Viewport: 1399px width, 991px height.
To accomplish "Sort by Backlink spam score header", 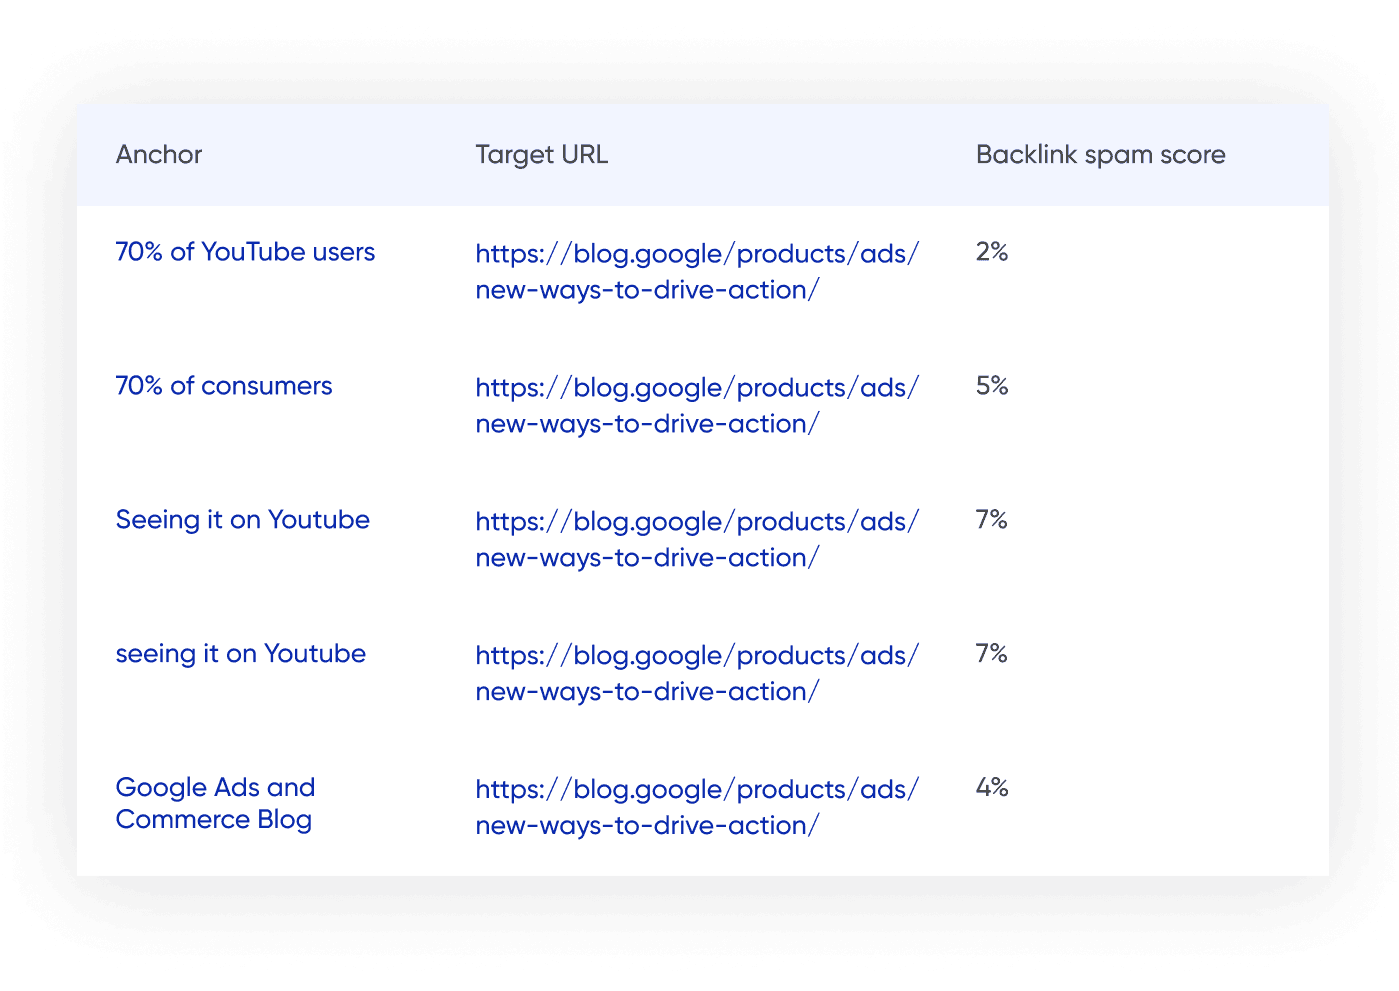I will click(x=1100, y=155).
